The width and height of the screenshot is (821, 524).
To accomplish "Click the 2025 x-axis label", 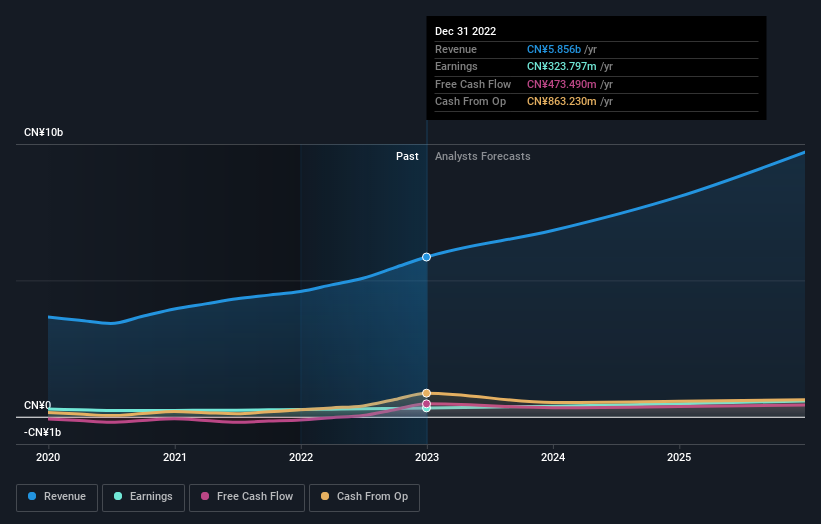I will click(x=679, y=457).
